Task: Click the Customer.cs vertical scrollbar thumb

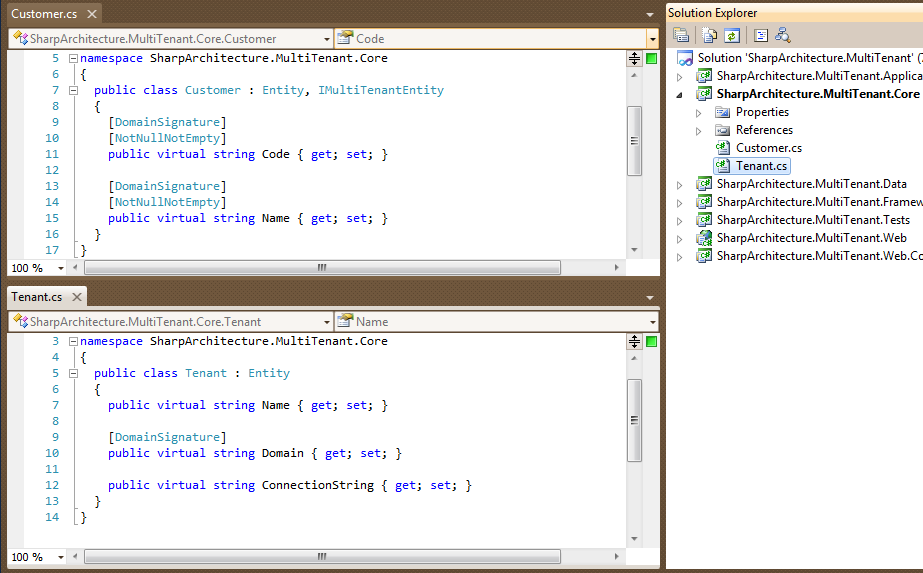Action: pyautogui.click(x=634, y=141)
